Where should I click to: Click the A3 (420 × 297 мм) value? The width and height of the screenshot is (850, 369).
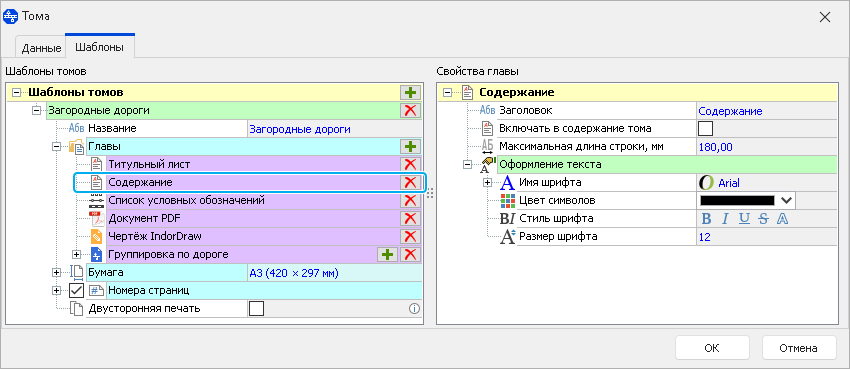[x=293, y=273]
